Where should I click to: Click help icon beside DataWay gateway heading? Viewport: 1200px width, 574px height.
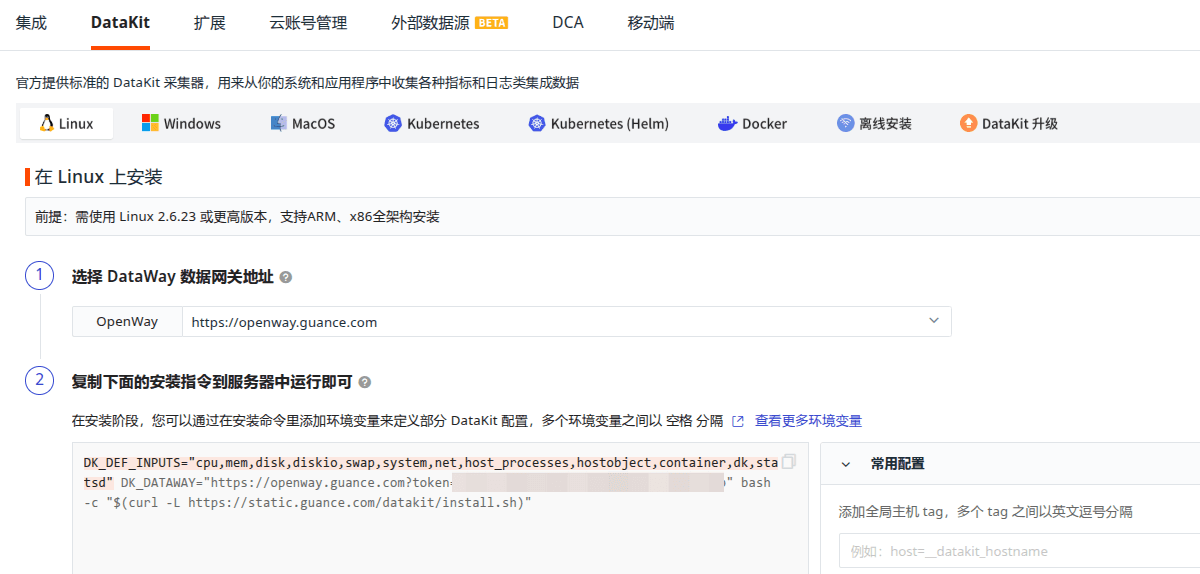pos(286,277)
